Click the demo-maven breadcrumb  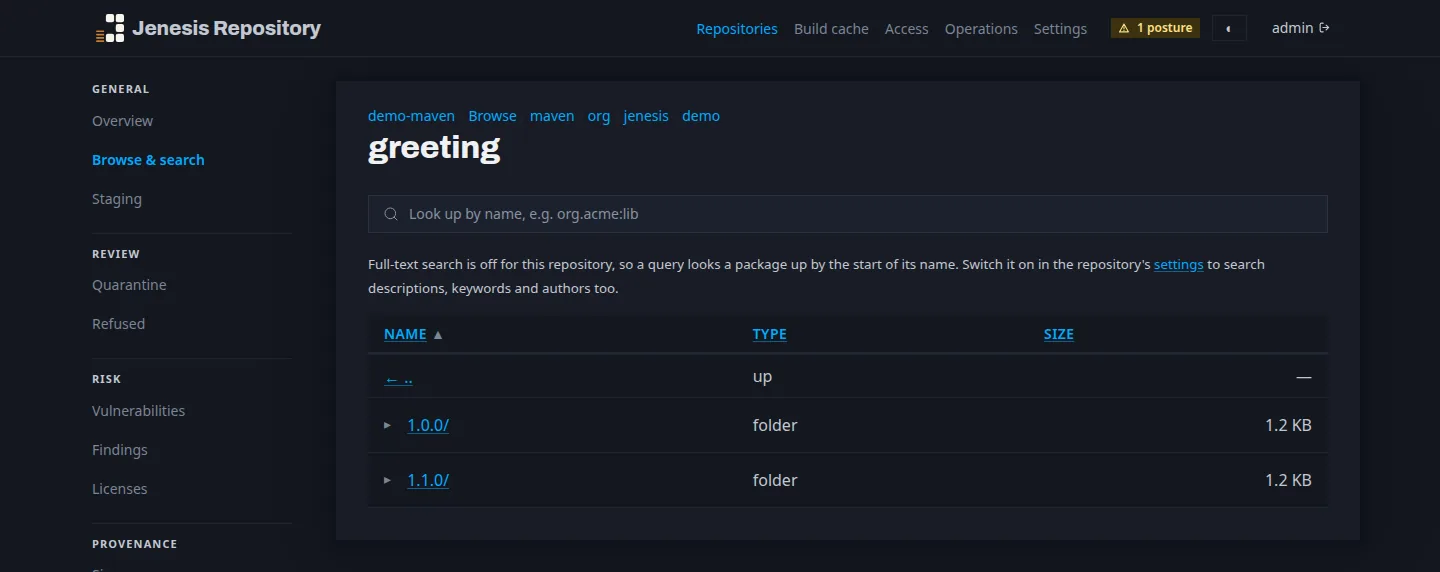coord(411,116)
